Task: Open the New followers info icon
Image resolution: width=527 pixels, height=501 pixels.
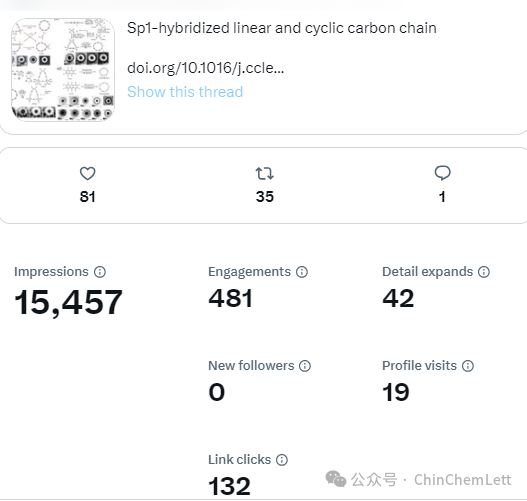Action: [305, 366]
